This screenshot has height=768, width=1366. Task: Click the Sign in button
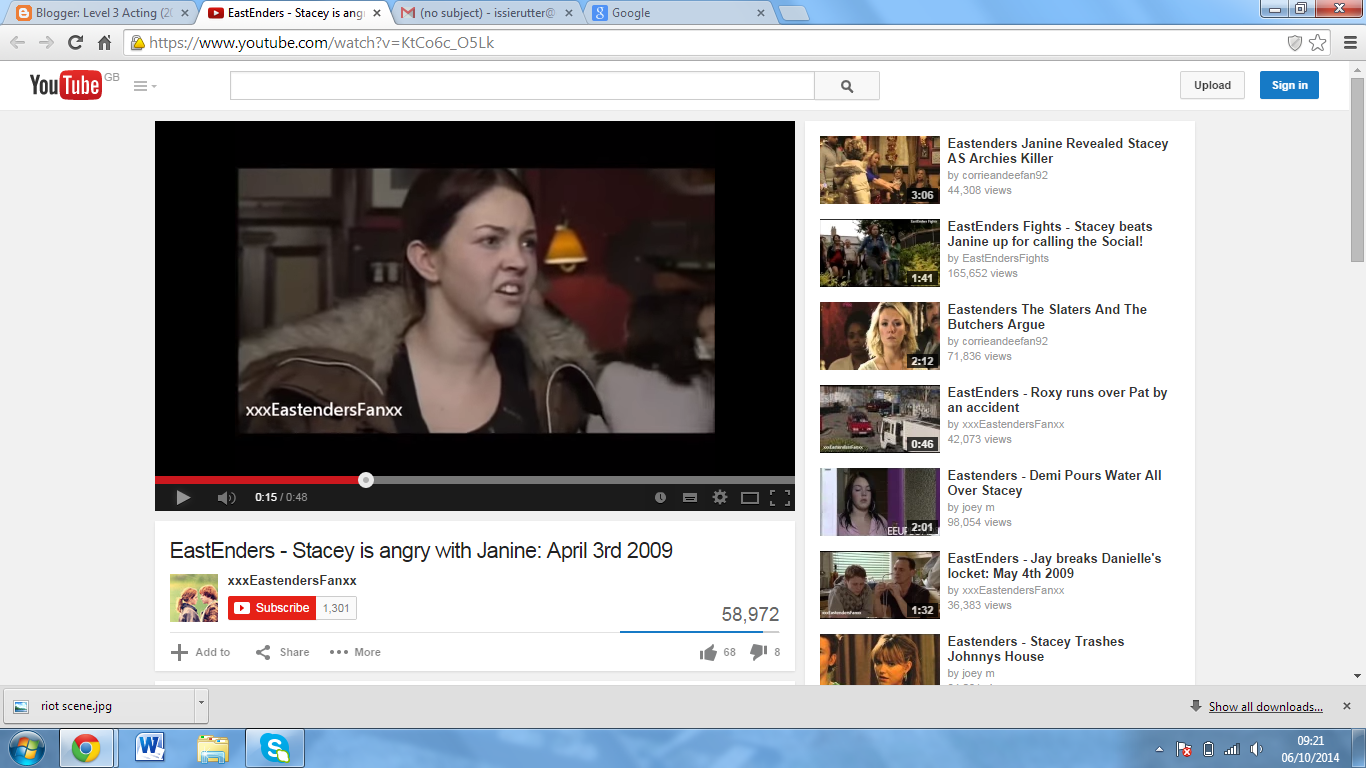coord(1289,85)
